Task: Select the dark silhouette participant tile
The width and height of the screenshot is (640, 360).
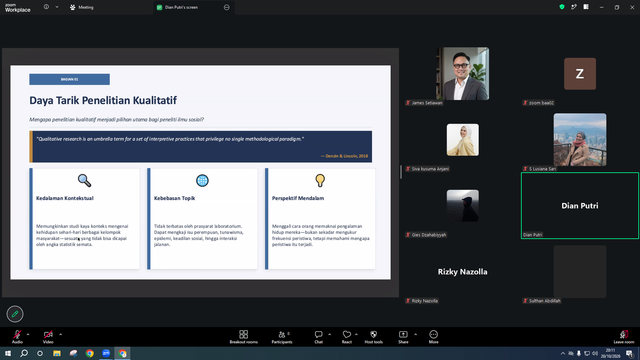Action: pos(462,205)
